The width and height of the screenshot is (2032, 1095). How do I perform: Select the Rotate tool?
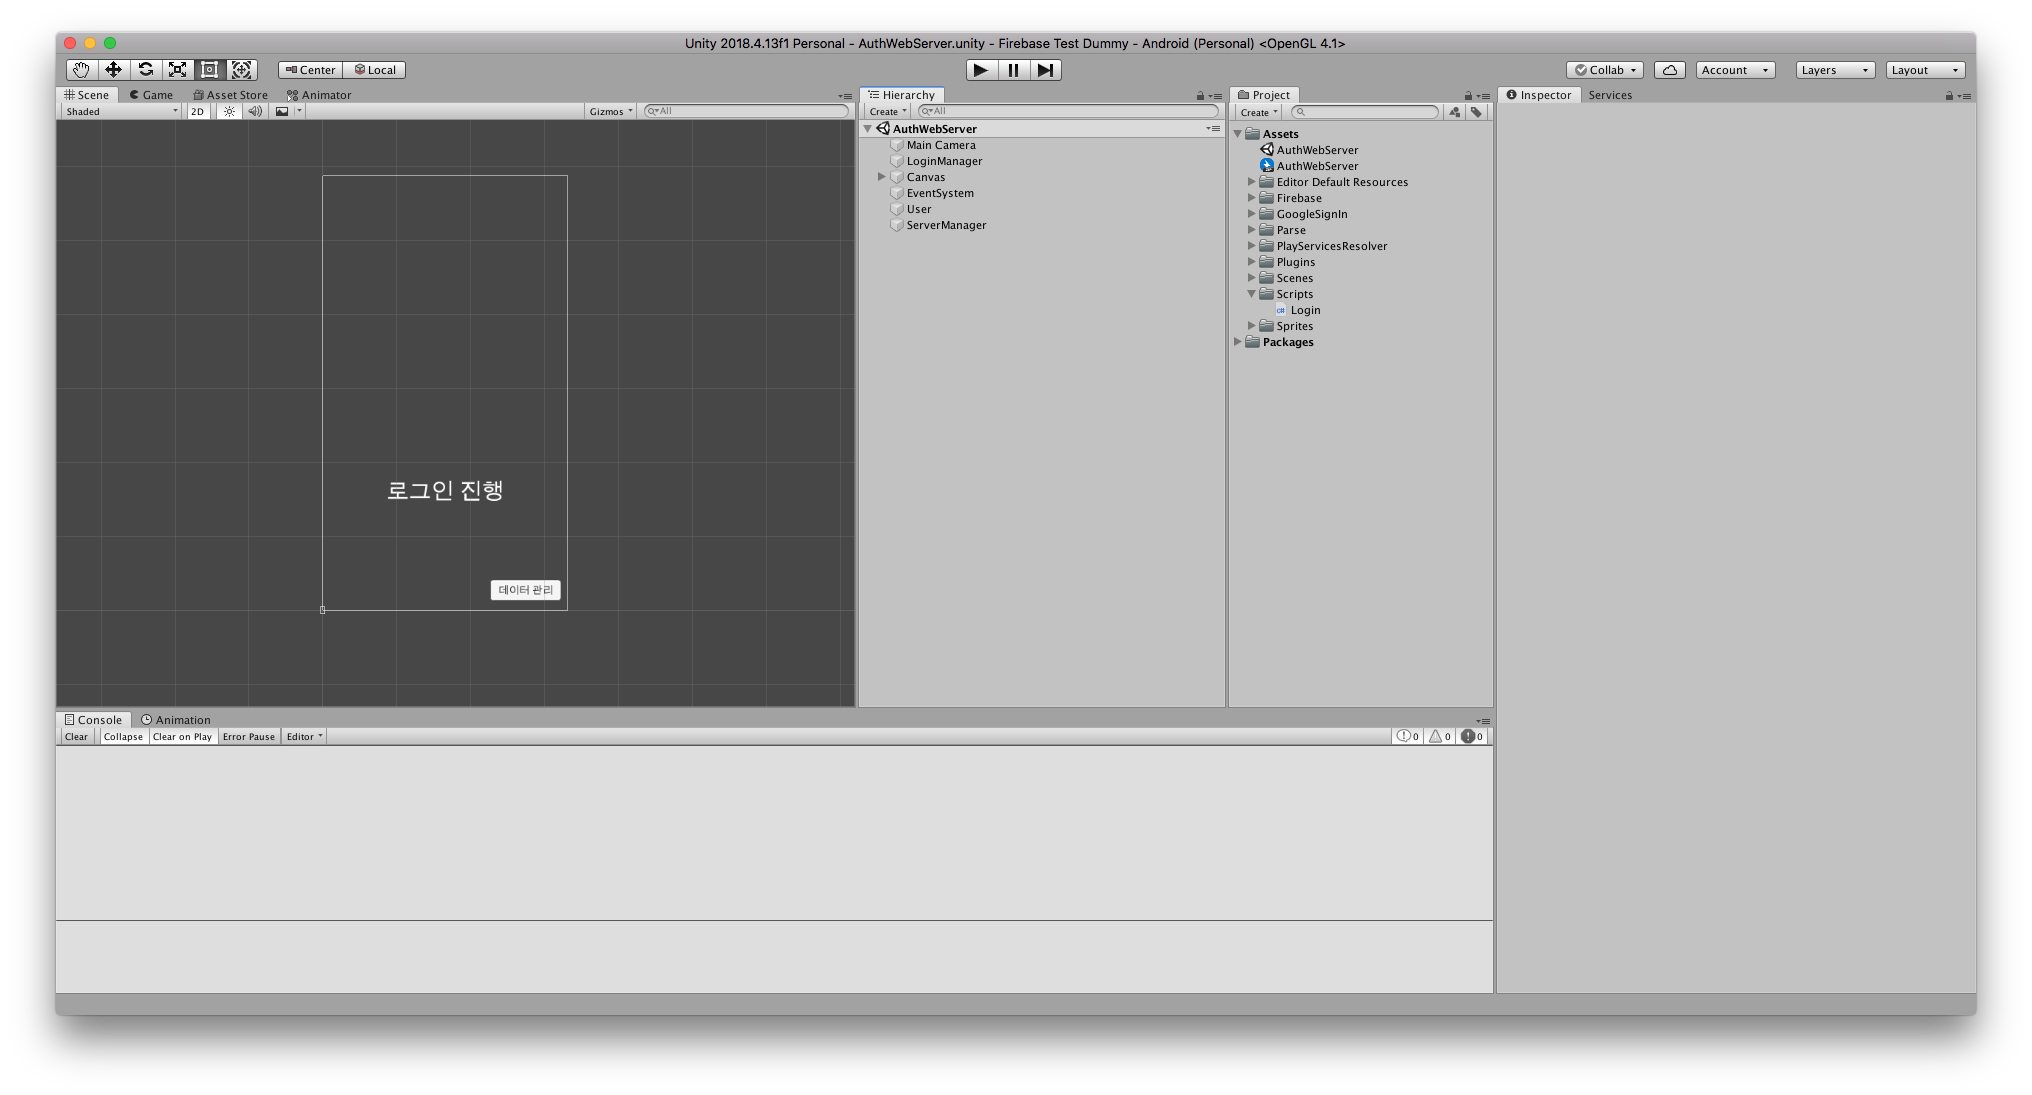click(x=145, y=70)
